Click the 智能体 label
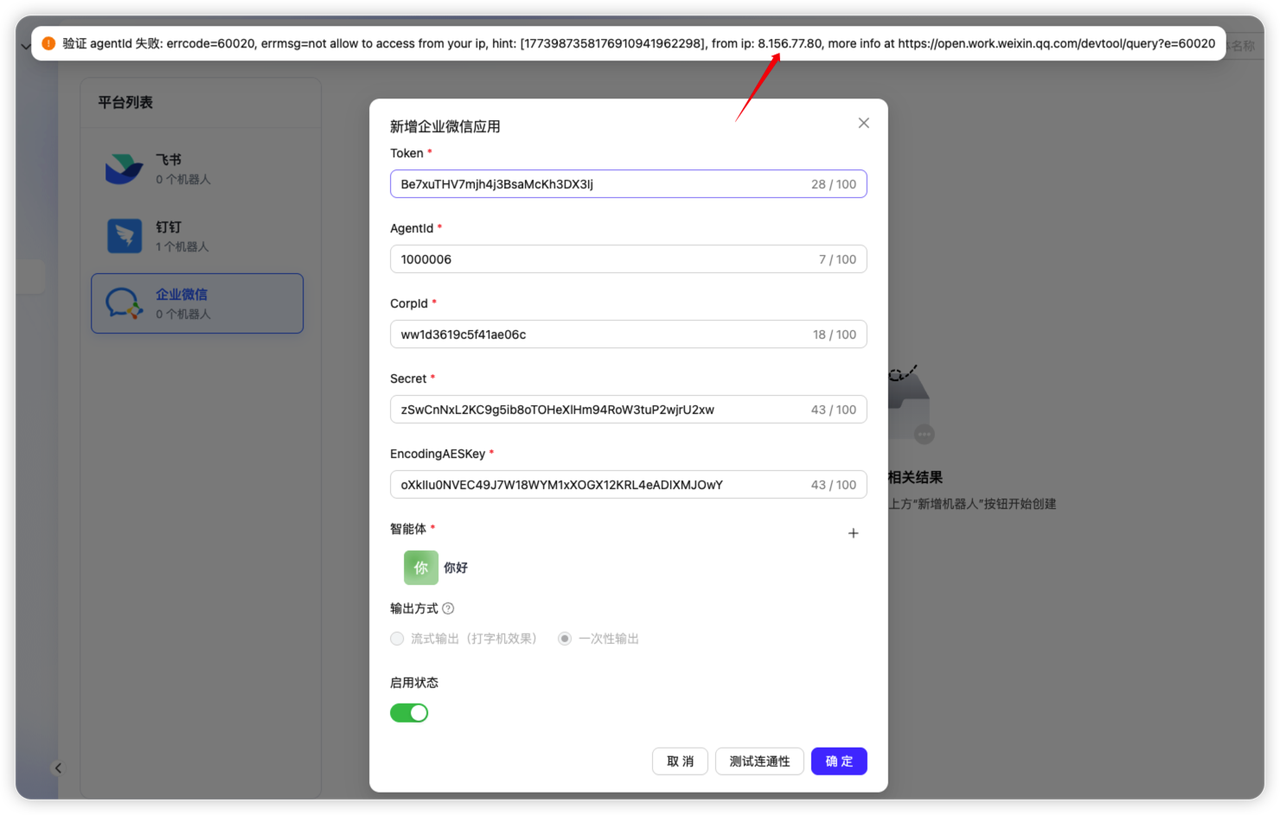 408,529
